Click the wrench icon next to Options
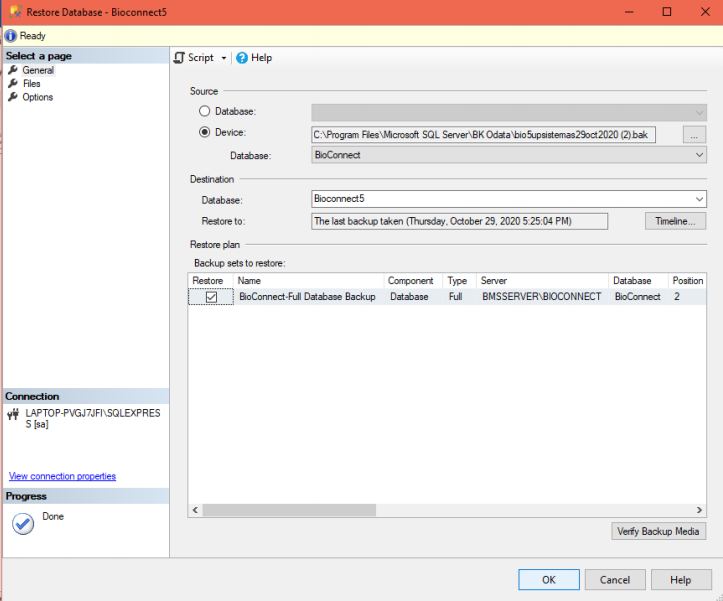Screen dimensions: 723x601 pyautogui.click(x=13, y=97)
